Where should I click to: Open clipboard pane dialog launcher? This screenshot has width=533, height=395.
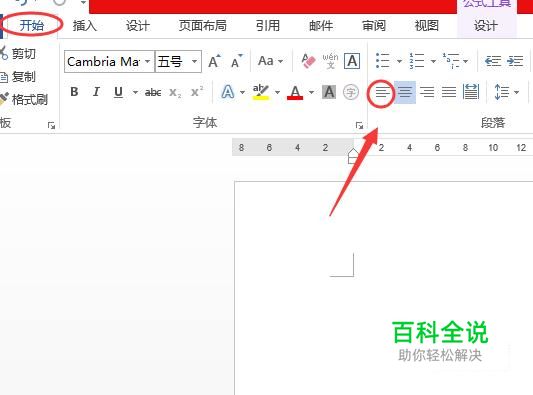pos(51,126)
